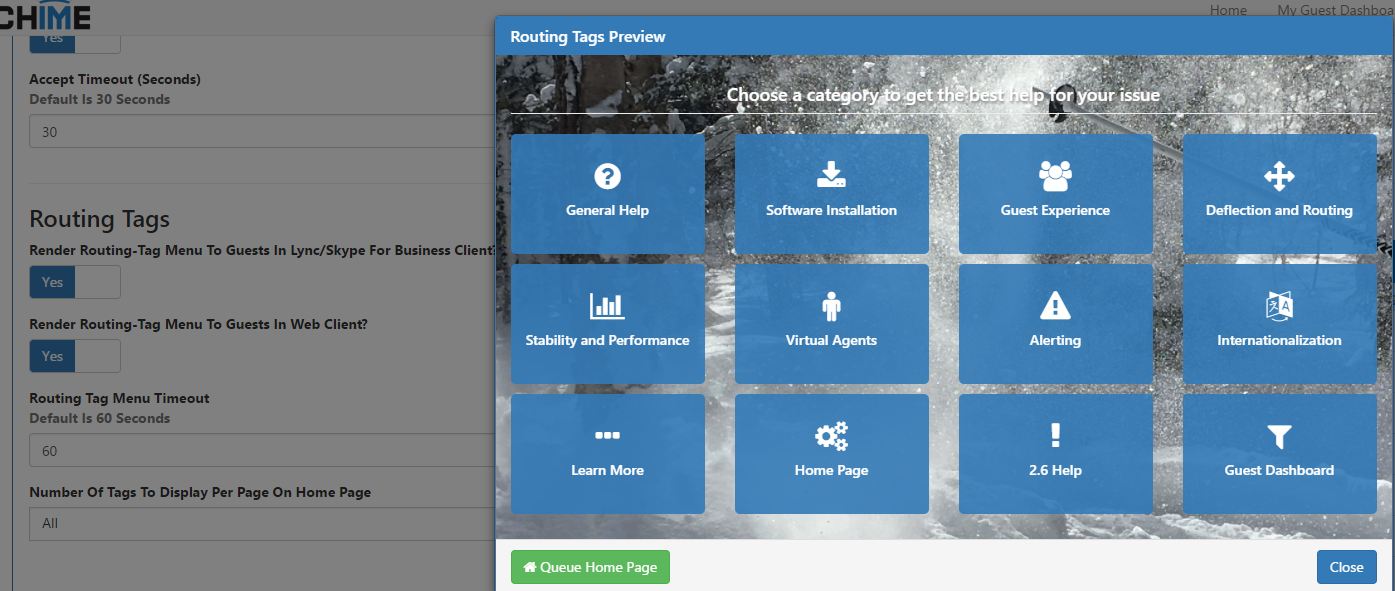The width and height of the screenshot is (1395, 591).
Task: Open the Alerting label
Action: coord(1055,340)
